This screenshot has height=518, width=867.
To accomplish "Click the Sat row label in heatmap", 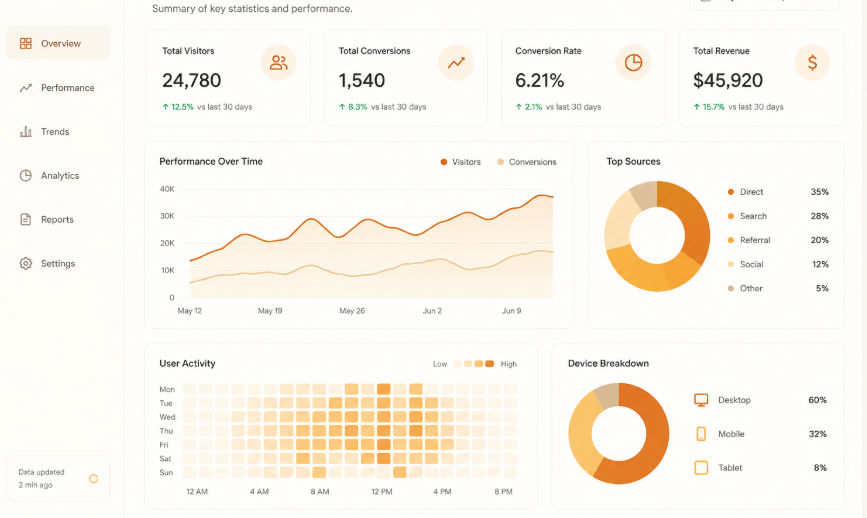I will [x=165, y=458].
